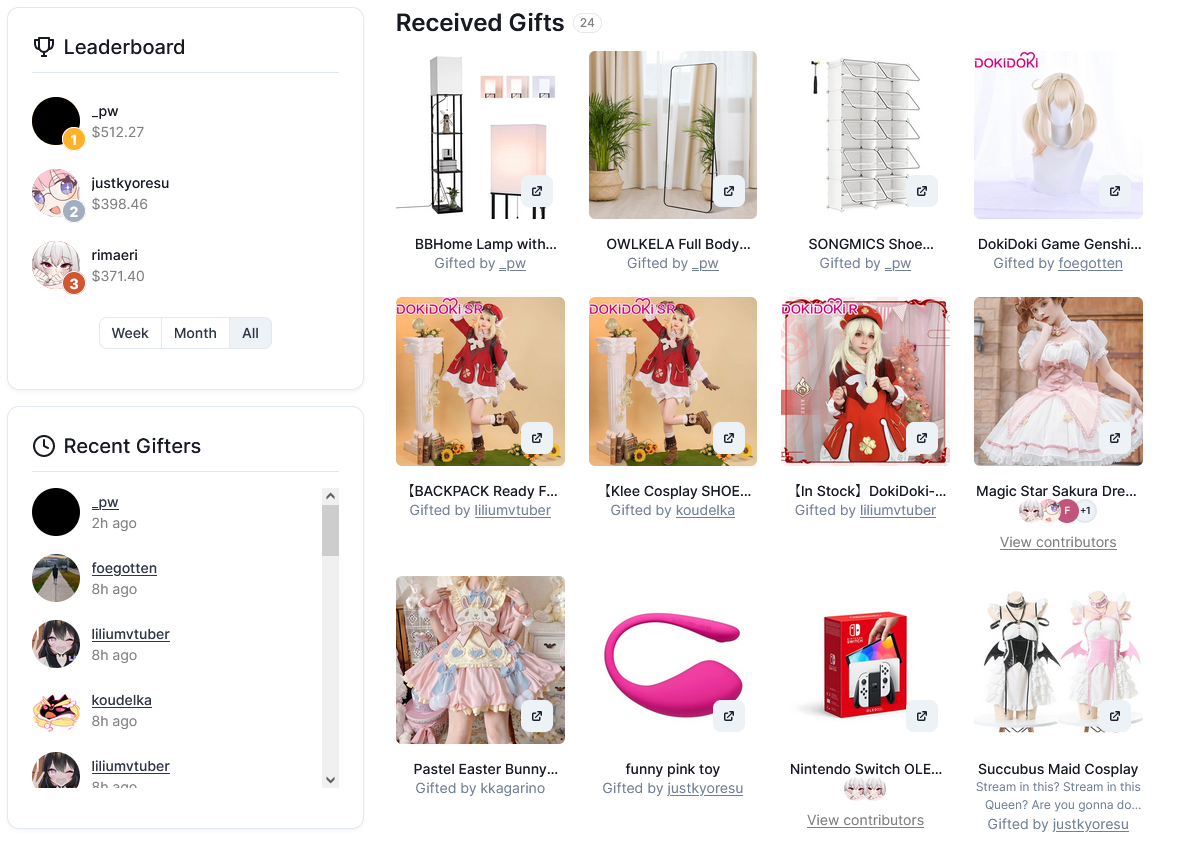Click scroll-down arrow in Recent Gifters list

(x=330, y=779)
